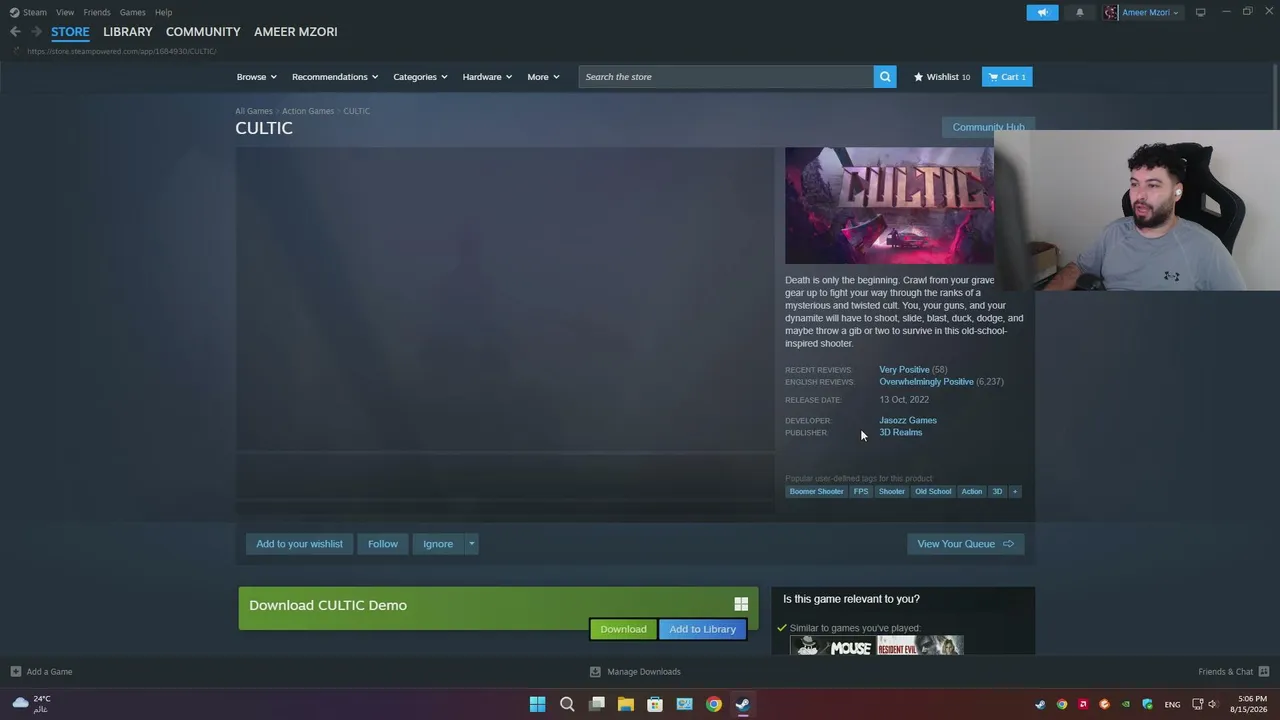The width and height of the screenshot is (1280, 720).
Task: Switch to the LIBRARY tab
Action: point(128,32)
